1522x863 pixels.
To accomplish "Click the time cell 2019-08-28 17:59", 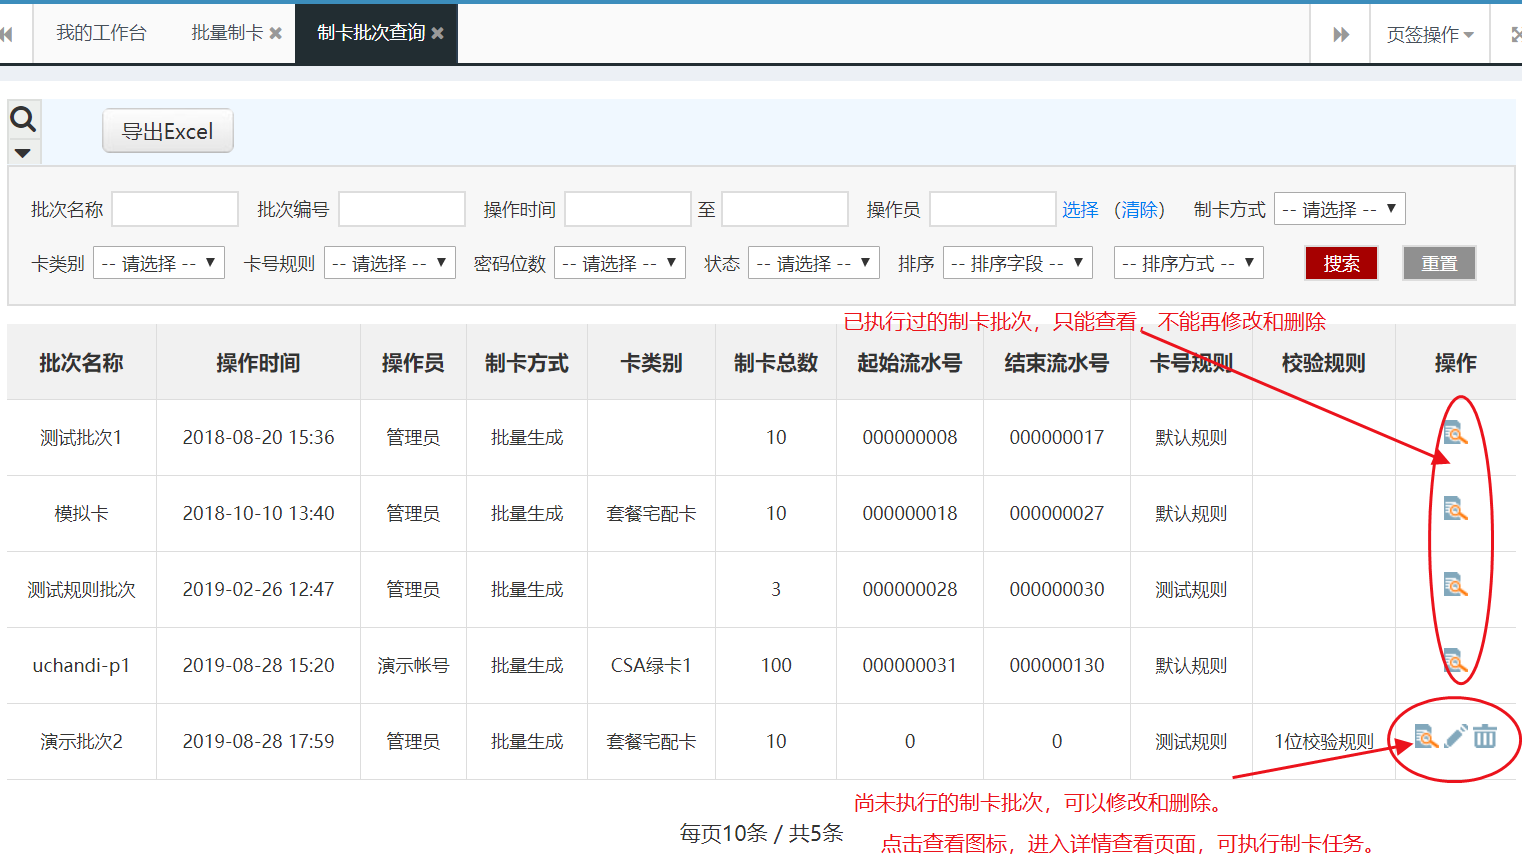I will (258, 742).
